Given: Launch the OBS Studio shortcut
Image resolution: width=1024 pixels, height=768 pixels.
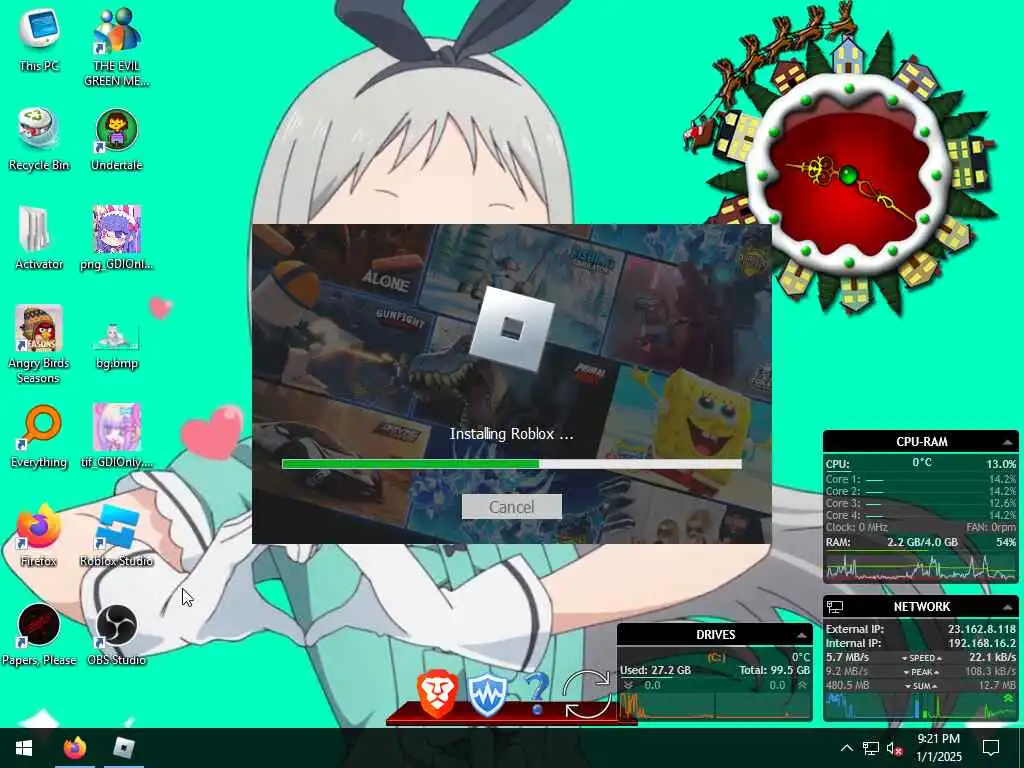Looking at the screenshot, I should click(x=116, y=635).
